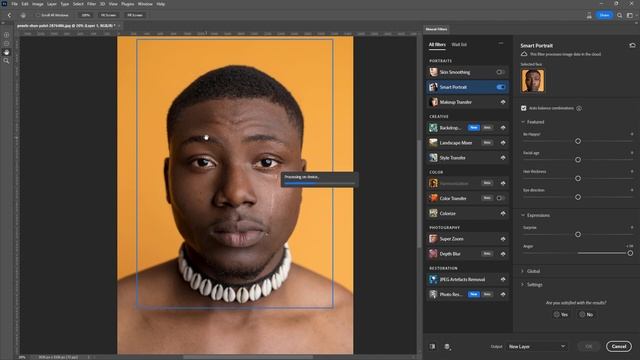640x360 pixels.
Task: Open the Filter menu
Action: (91, 4)
